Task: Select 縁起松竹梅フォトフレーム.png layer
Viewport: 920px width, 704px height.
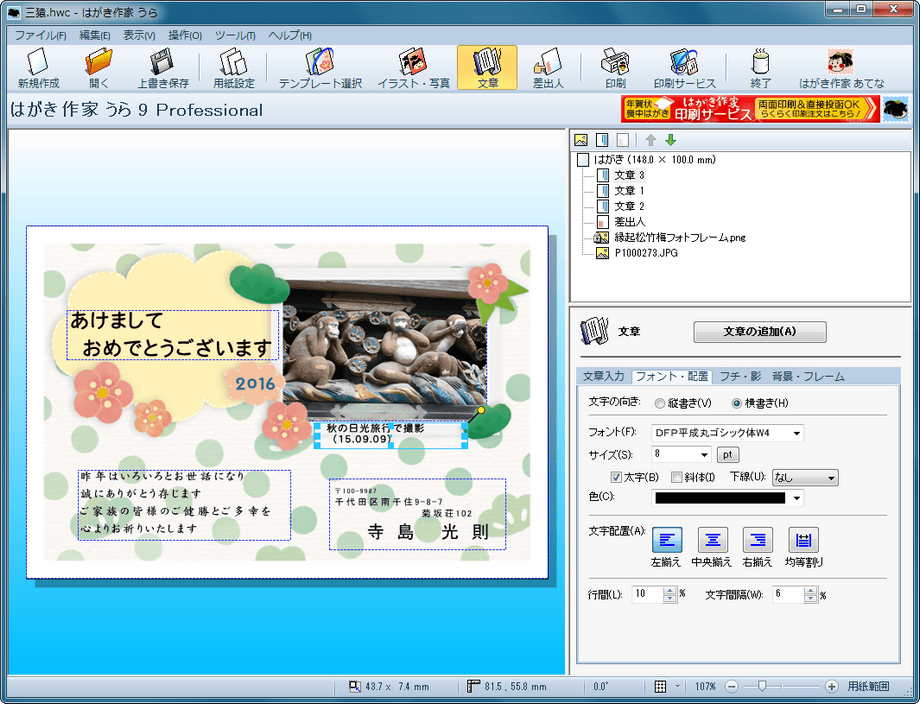Action: click(x=680, y=238)
